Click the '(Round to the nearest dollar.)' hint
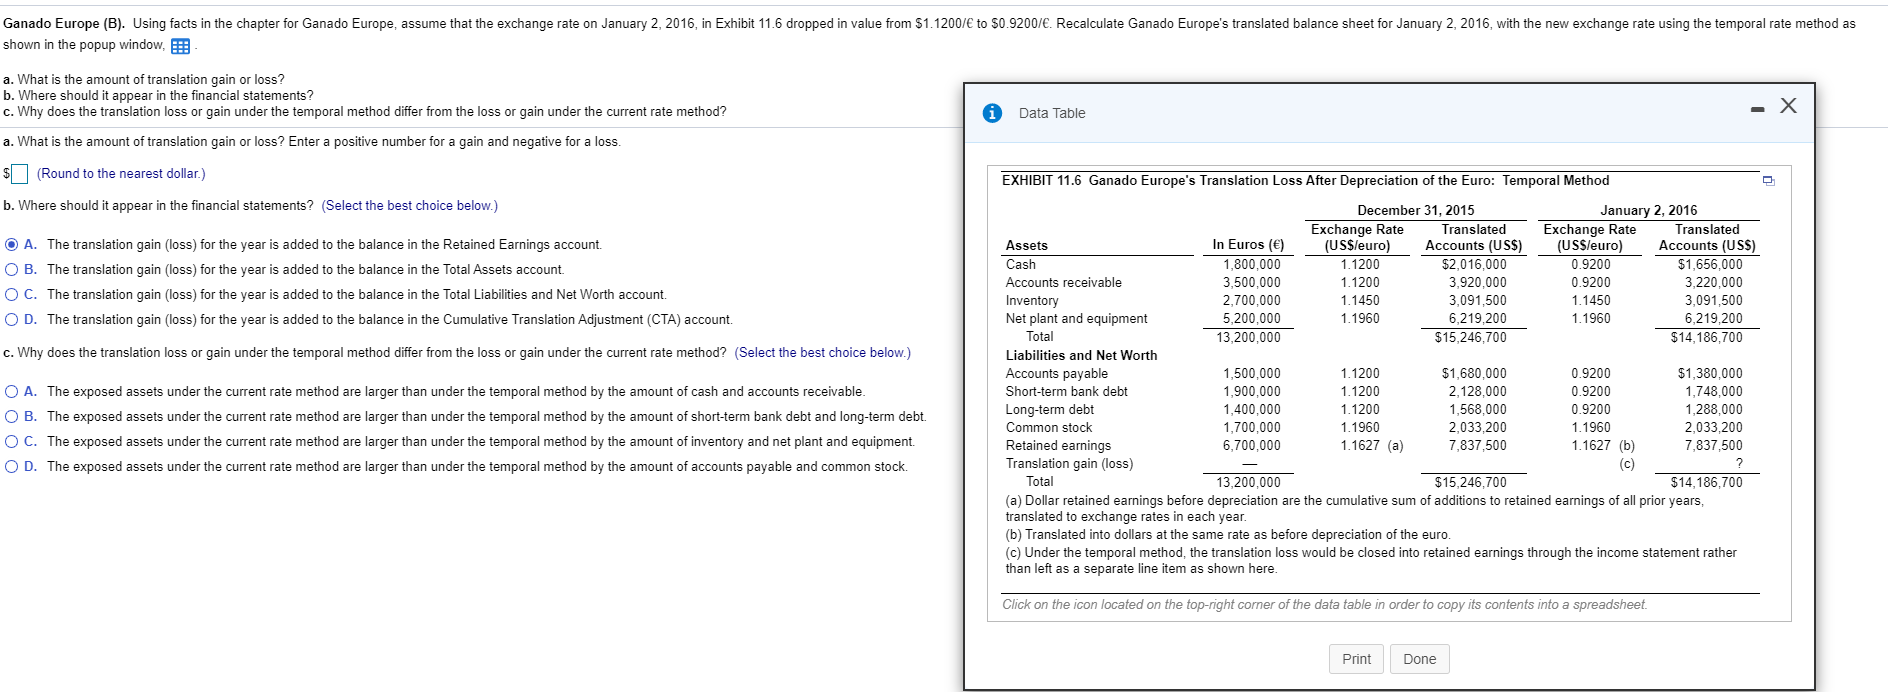The height and width of the screenshot is (692, 1888). (x=121, y=174)
